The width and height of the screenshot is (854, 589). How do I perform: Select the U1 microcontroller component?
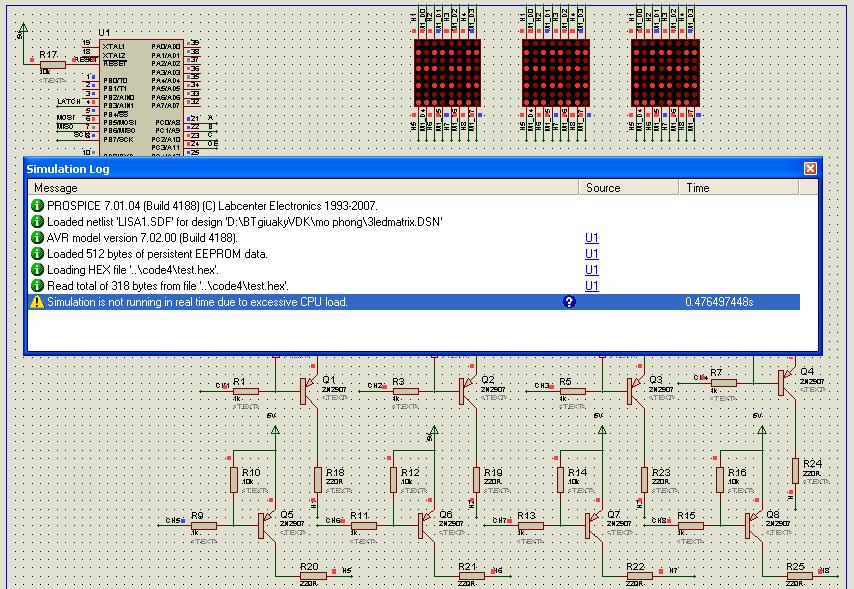click(x=142, y=97)
